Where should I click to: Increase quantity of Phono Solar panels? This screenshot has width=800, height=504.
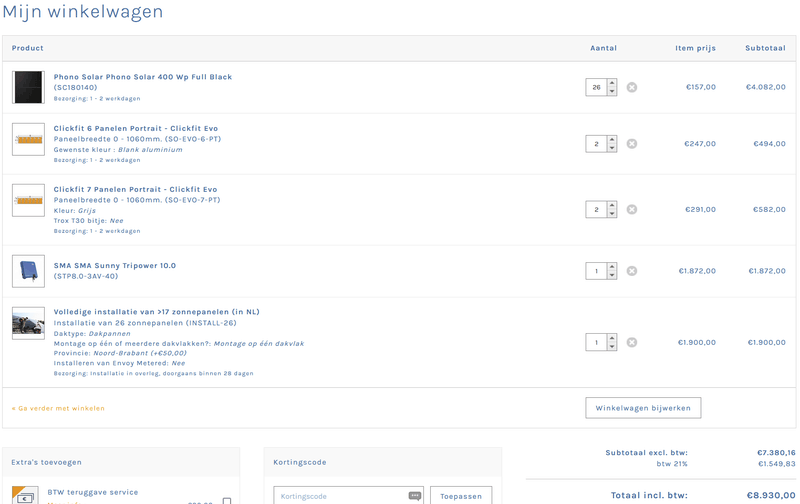[x=612, y=83]
